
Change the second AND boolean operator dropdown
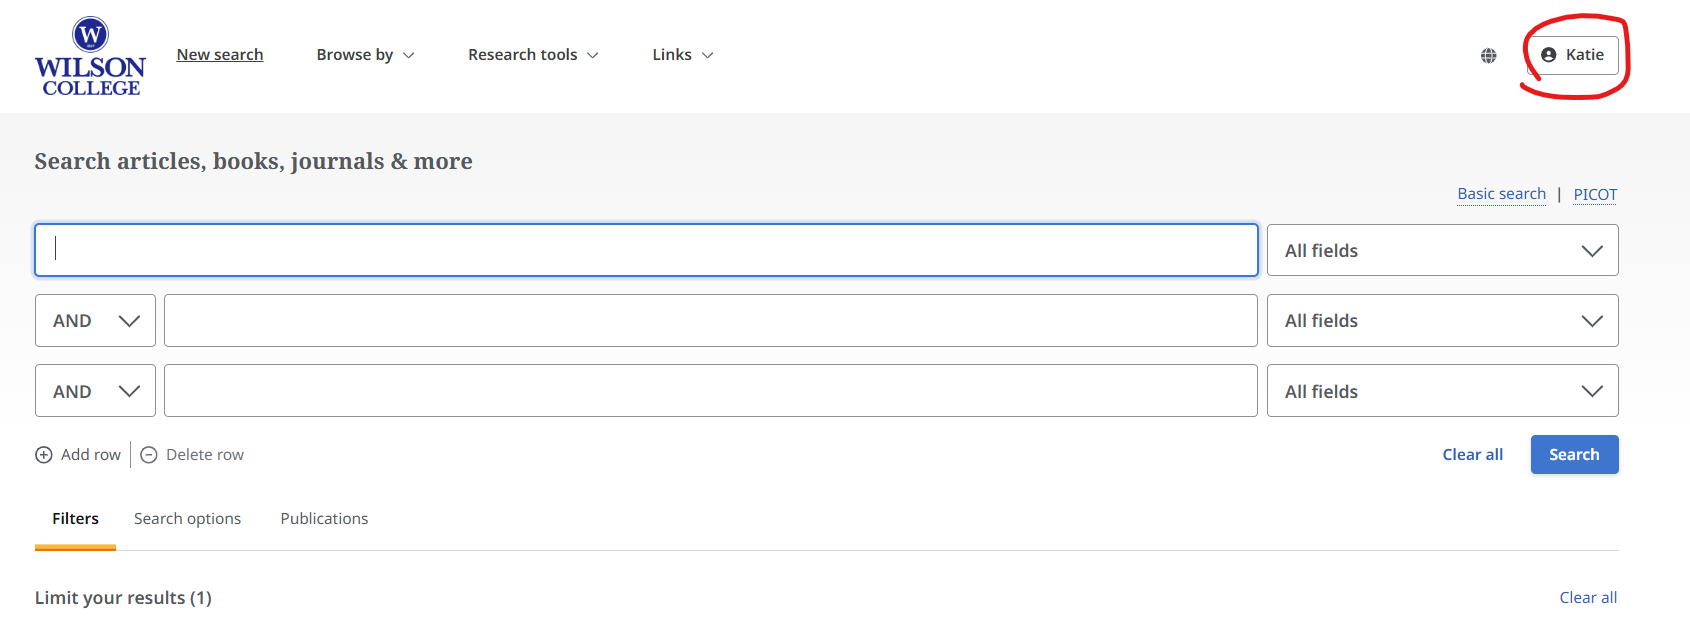95,391
